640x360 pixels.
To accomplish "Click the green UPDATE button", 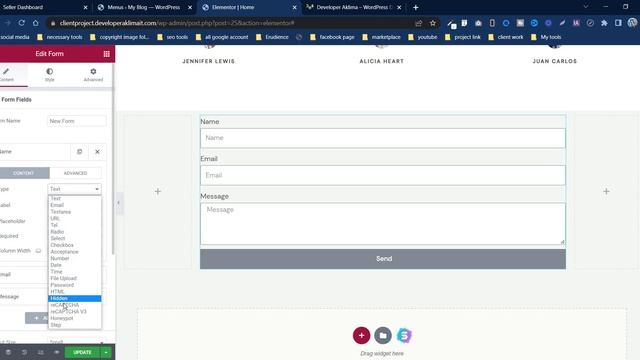I will (82, 352).
